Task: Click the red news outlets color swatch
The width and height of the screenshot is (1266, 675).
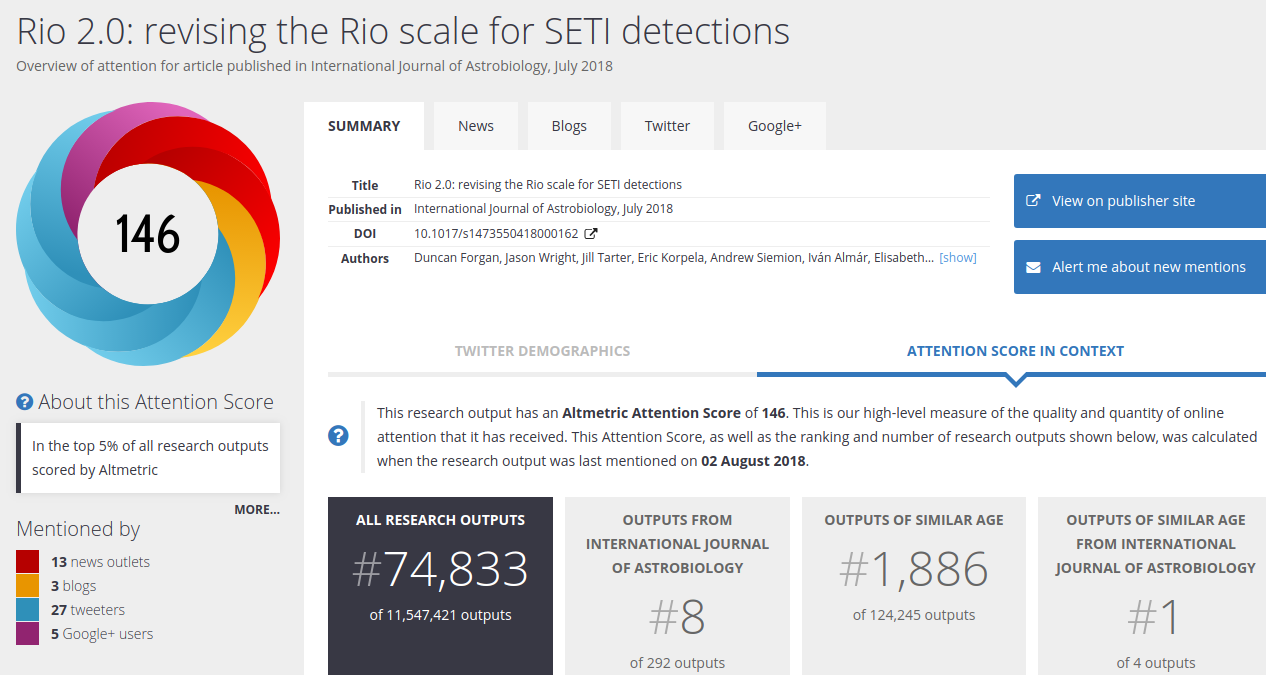Action: tap(28, 562)
